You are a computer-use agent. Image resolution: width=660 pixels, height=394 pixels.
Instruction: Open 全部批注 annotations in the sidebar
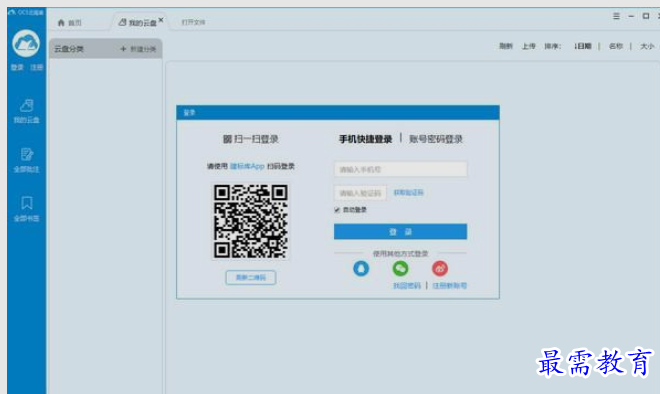click(x=26, y=160)
